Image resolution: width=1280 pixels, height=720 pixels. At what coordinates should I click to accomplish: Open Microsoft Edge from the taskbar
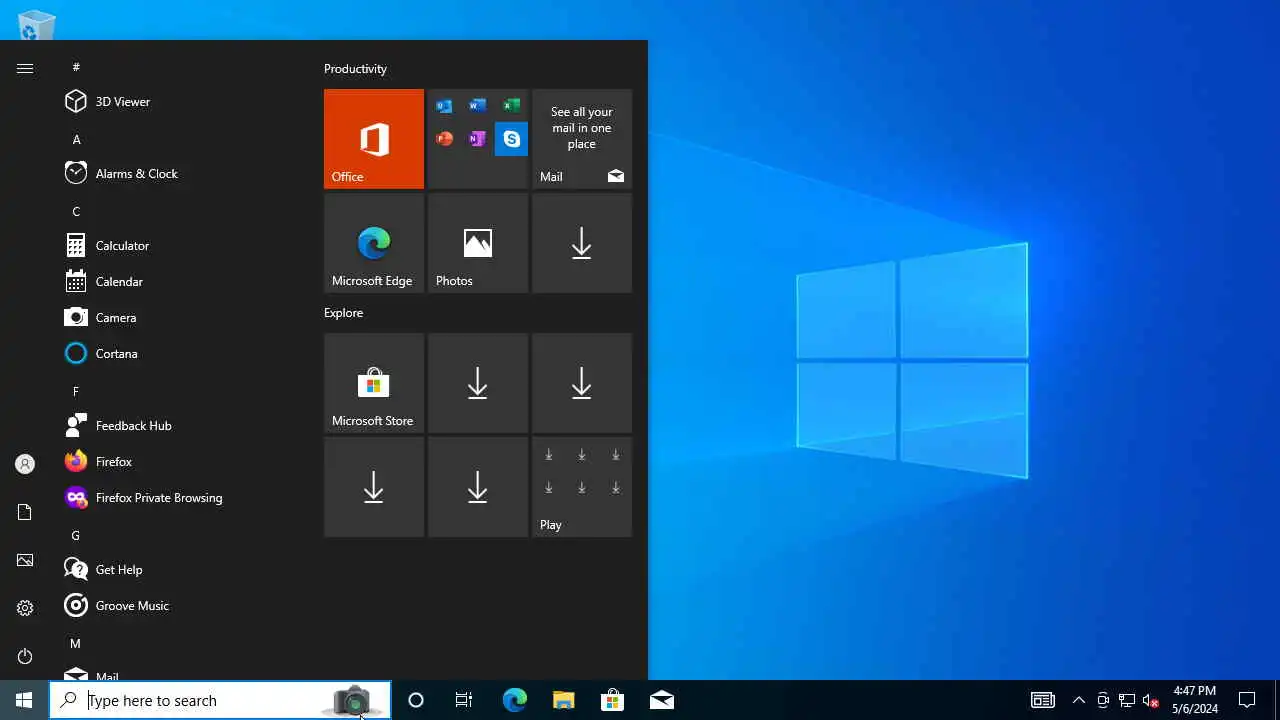pos(514,700)
